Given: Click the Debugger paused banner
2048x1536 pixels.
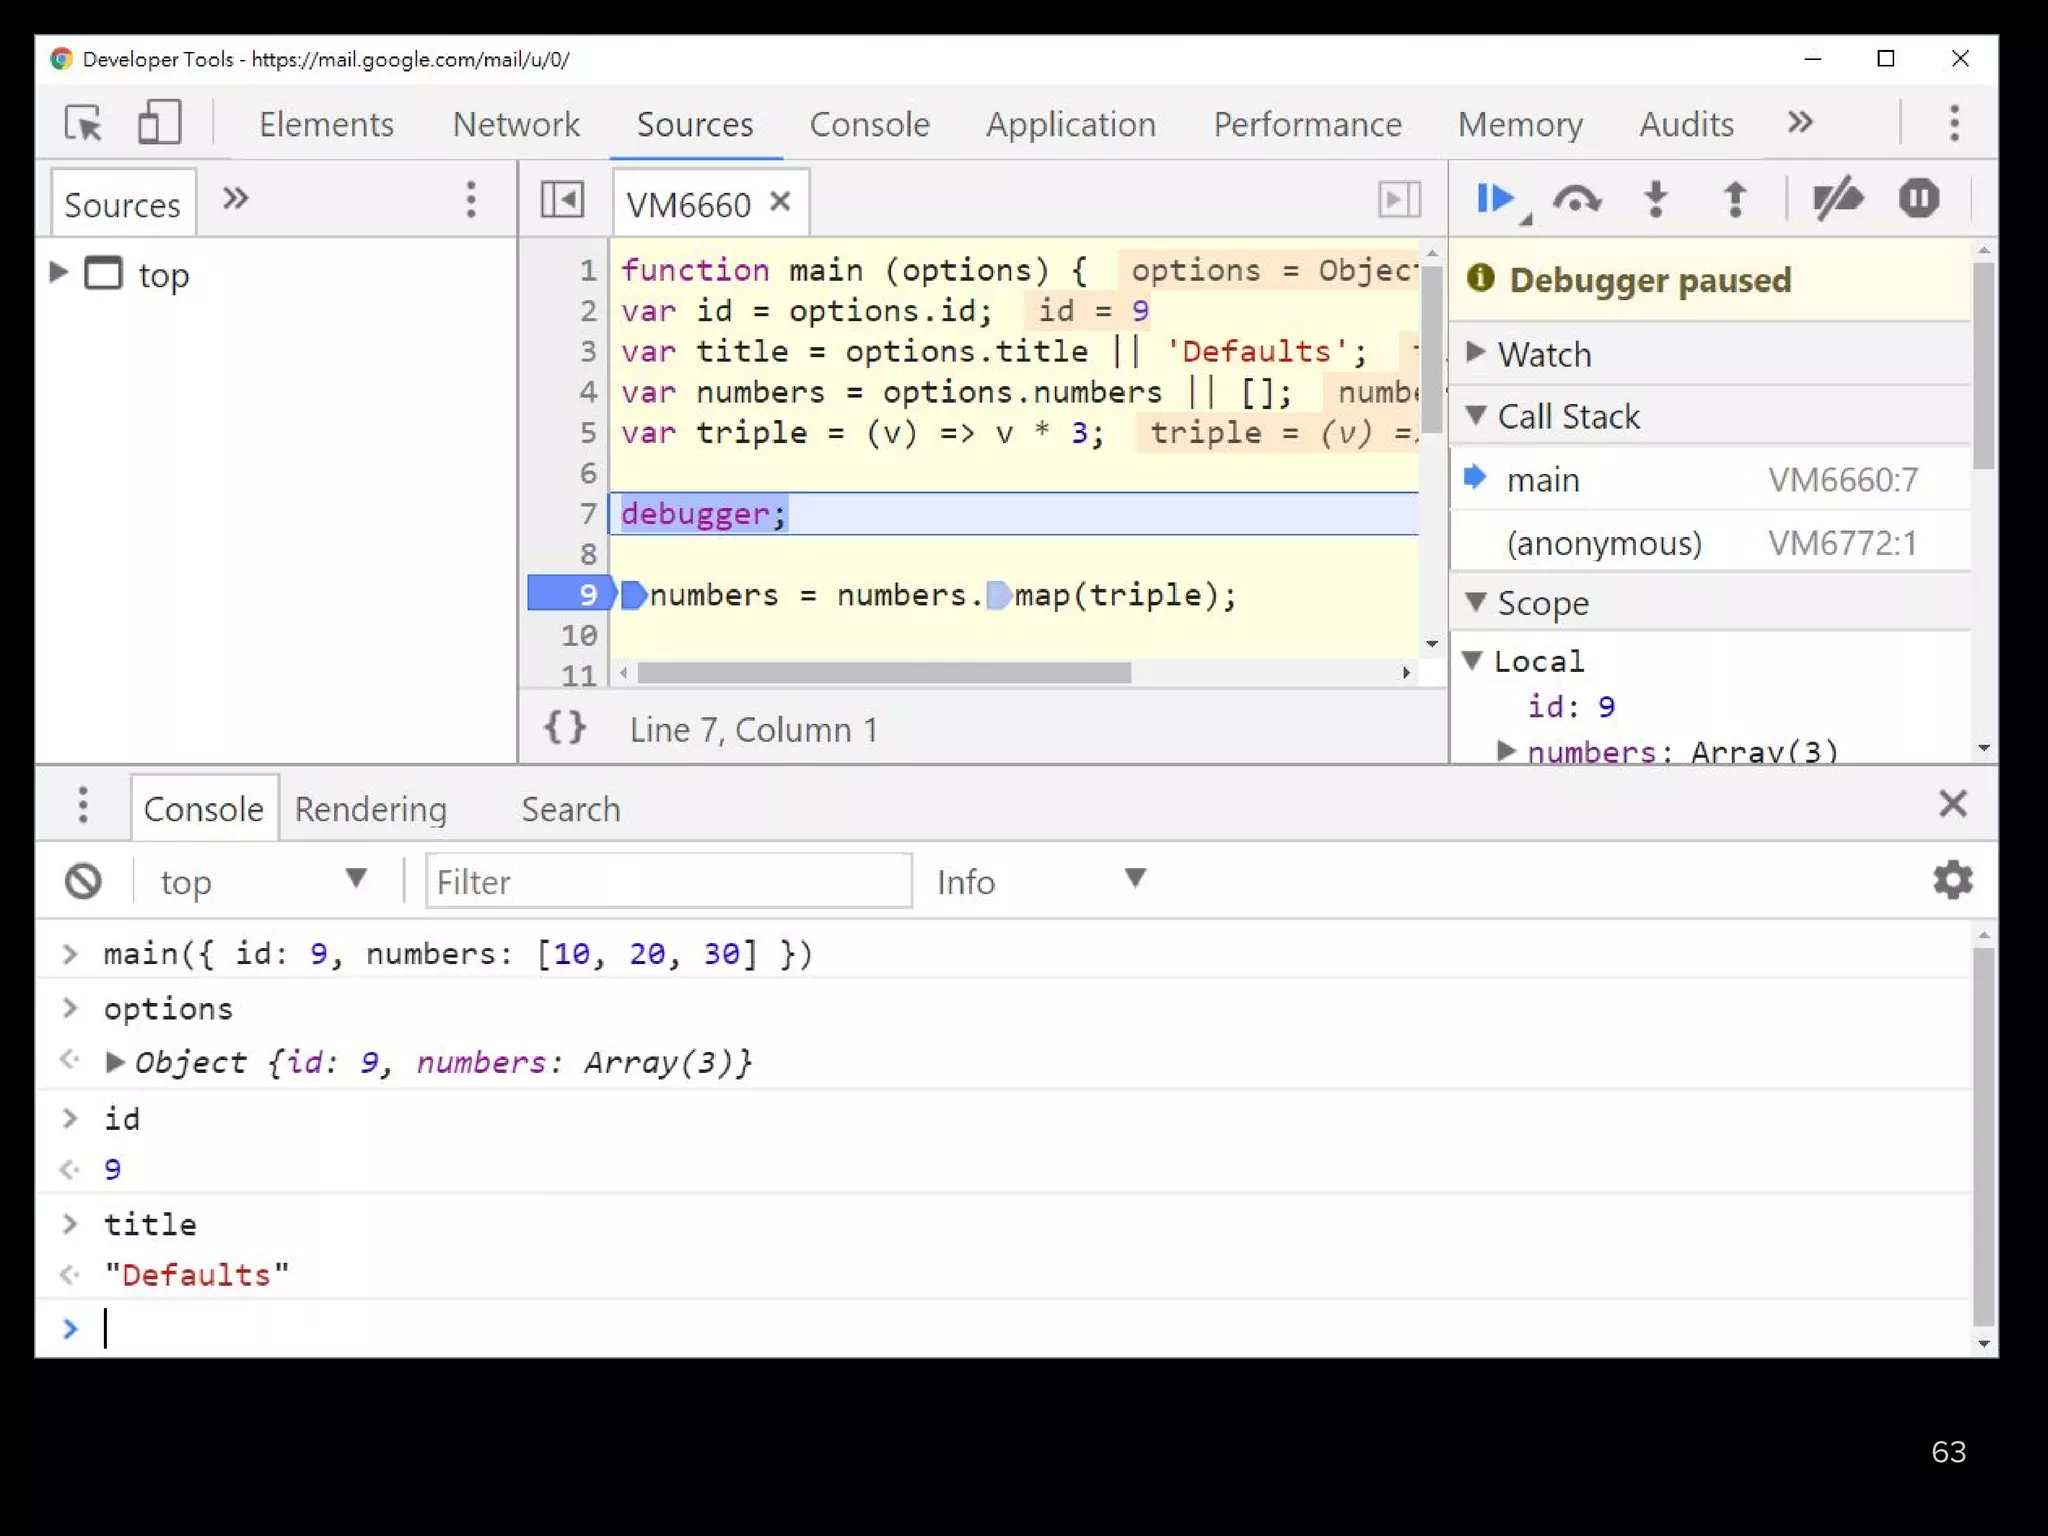Looking at the screenshot, I should pos(1710,280).
